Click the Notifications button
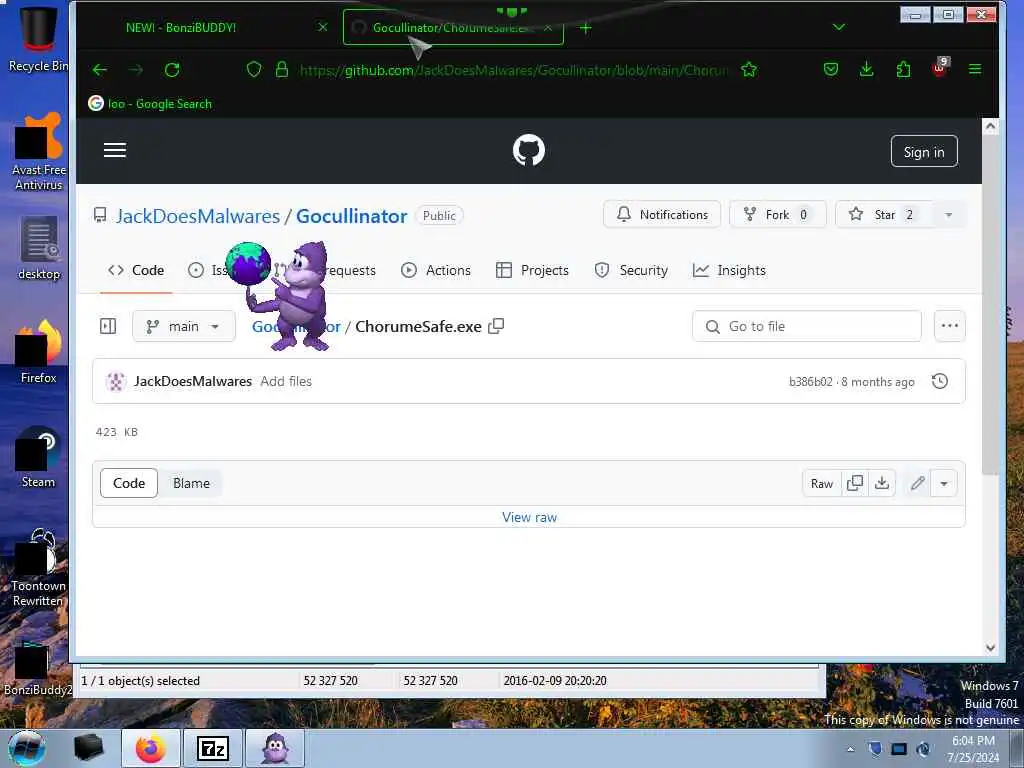The width and height of the screenshot is (1024, 768). pyautogui.click(x=662, y=214)
